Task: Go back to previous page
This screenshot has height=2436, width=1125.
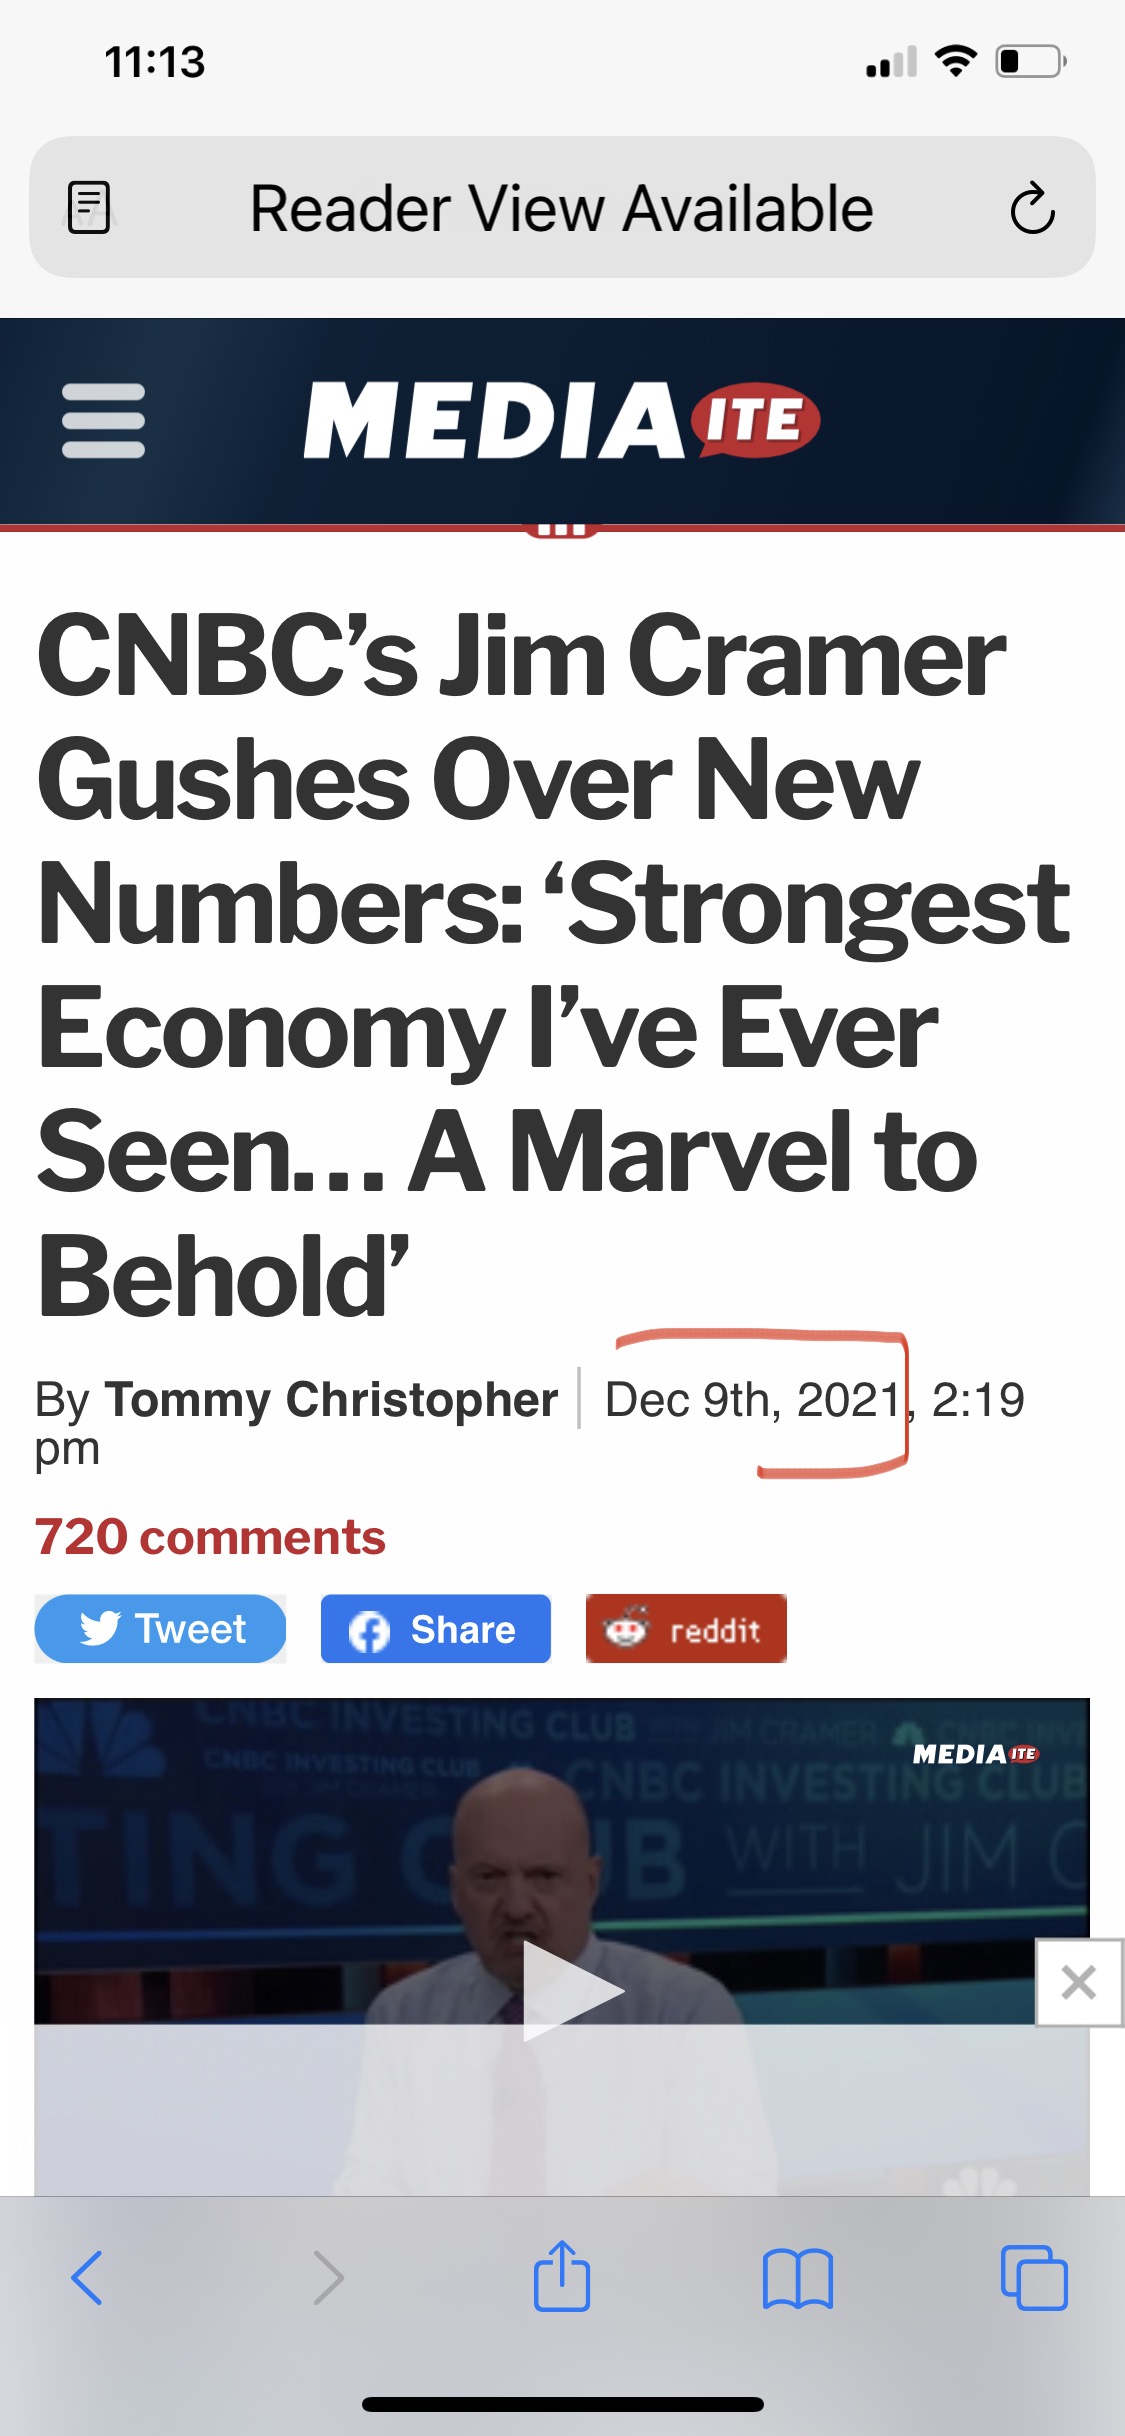Action: (x=87, y=2278)
